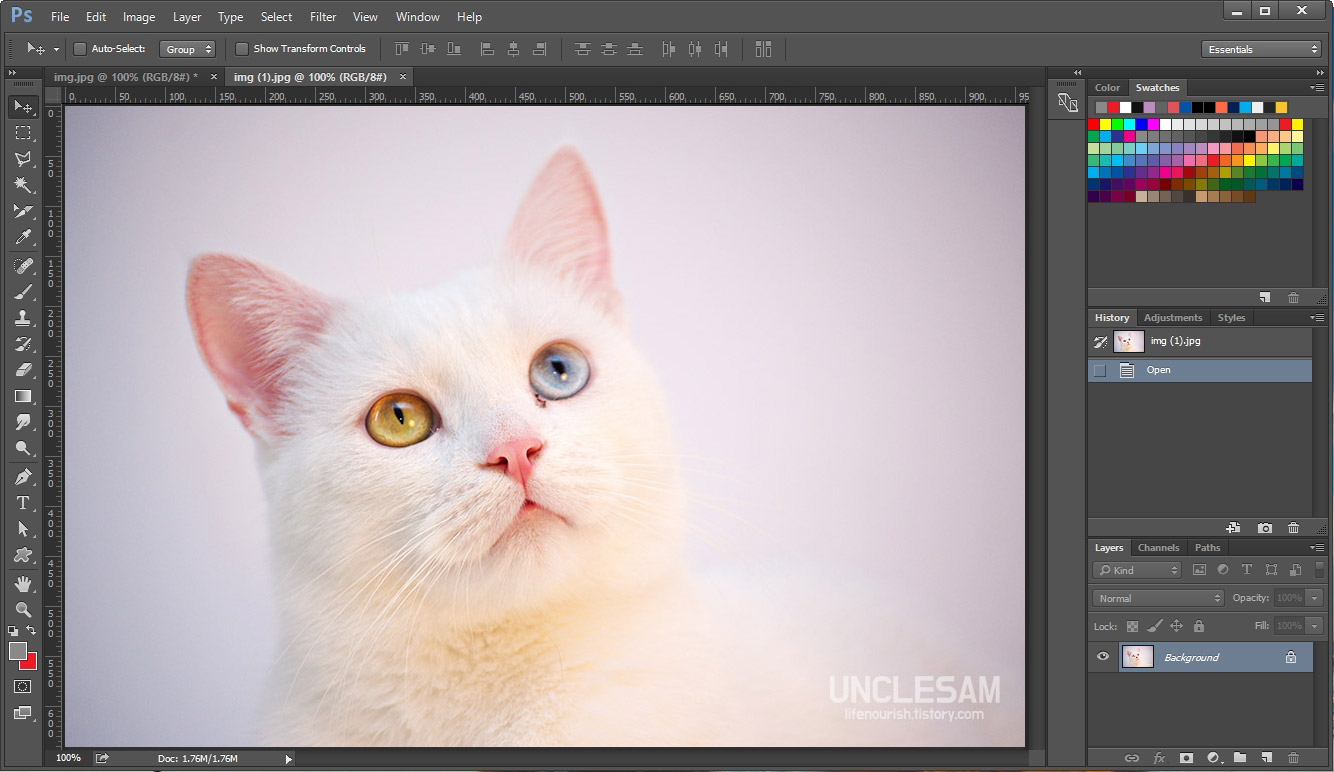
Task: Open the Swatches panel menu
Action: coord(1316,88)
